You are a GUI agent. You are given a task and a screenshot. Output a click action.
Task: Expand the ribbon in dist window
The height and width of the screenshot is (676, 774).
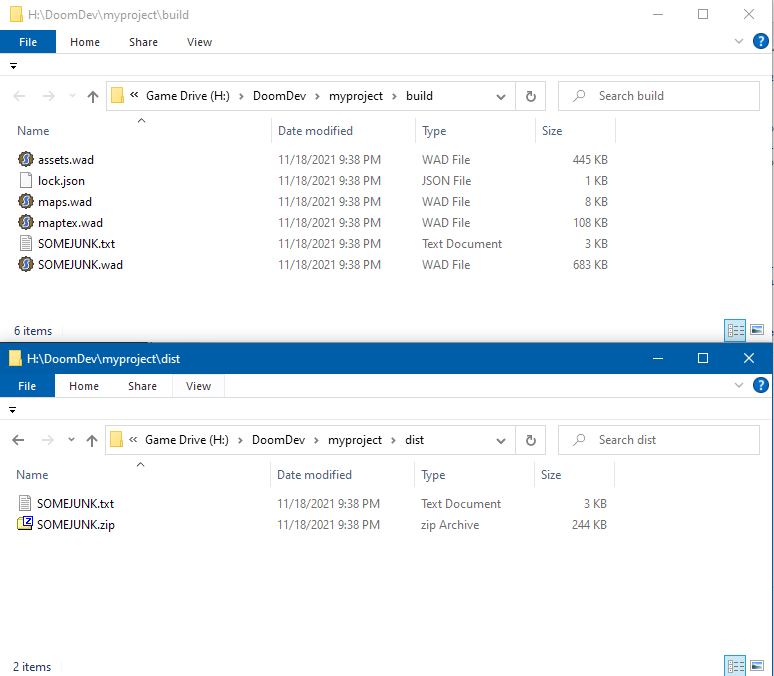pyautogui.click(x=739, y=385)
